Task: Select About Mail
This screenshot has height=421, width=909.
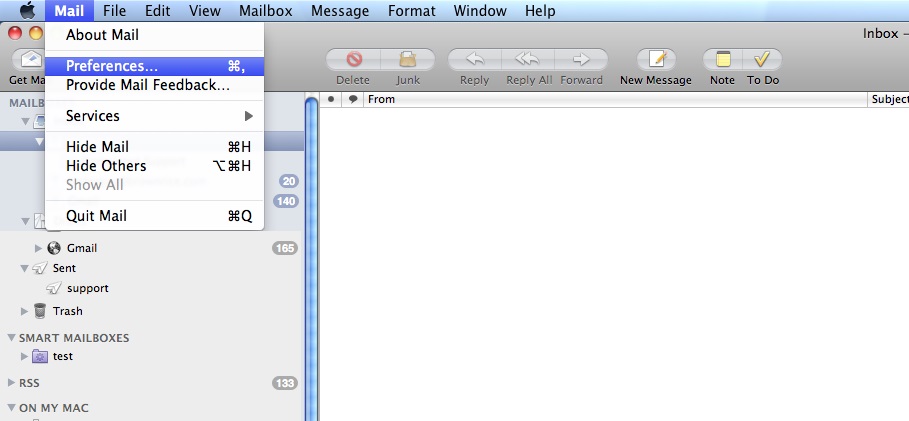Action: [x=154, y=35]
